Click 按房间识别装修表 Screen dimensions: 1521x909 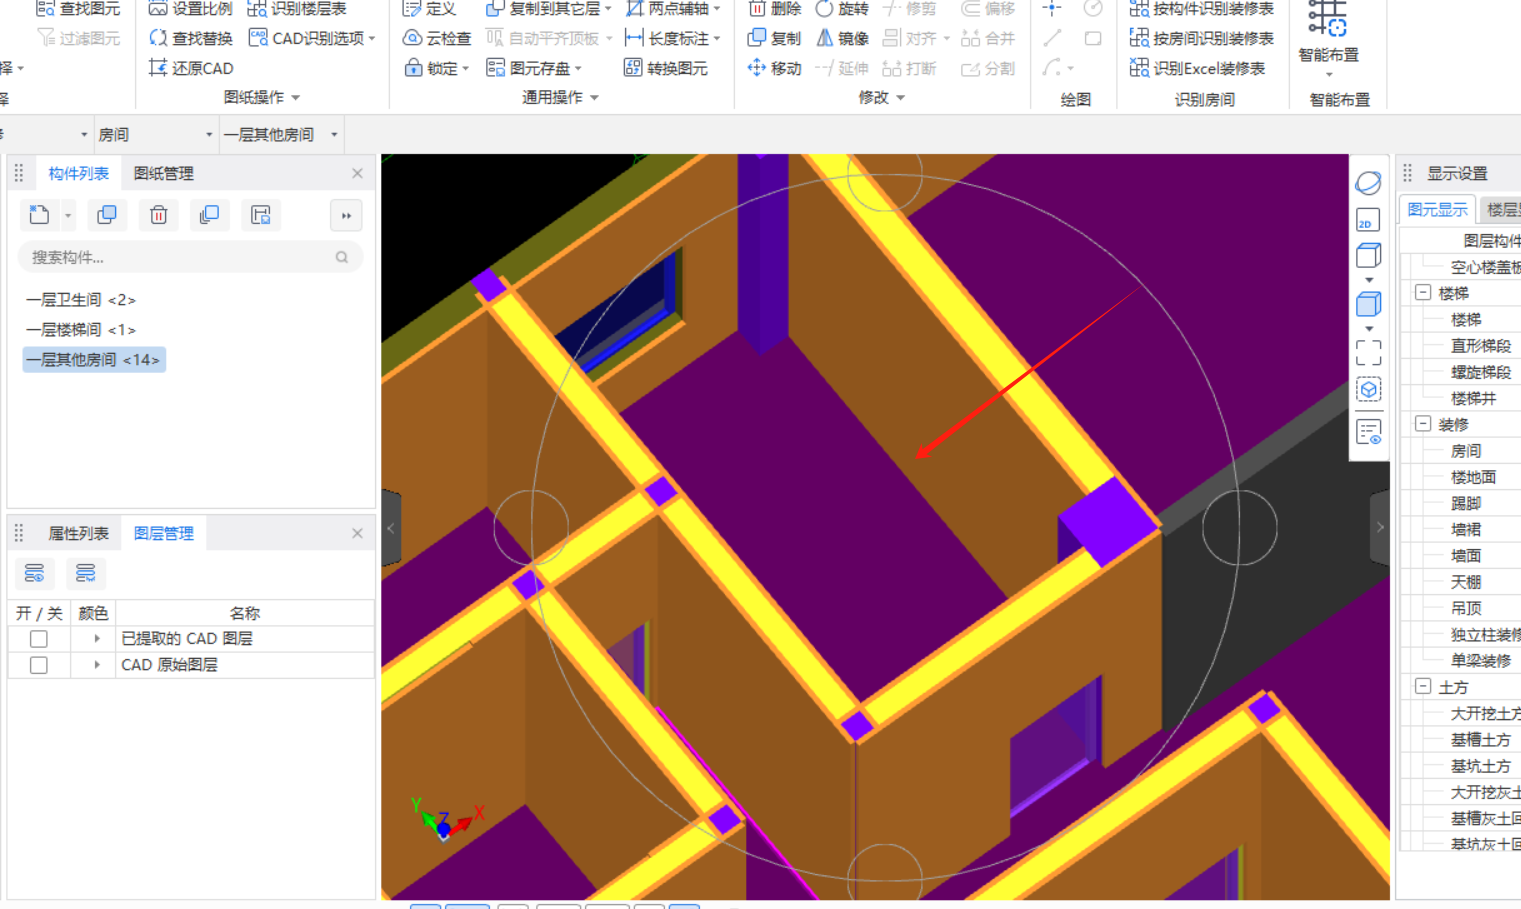click(x=1201, y=38)
